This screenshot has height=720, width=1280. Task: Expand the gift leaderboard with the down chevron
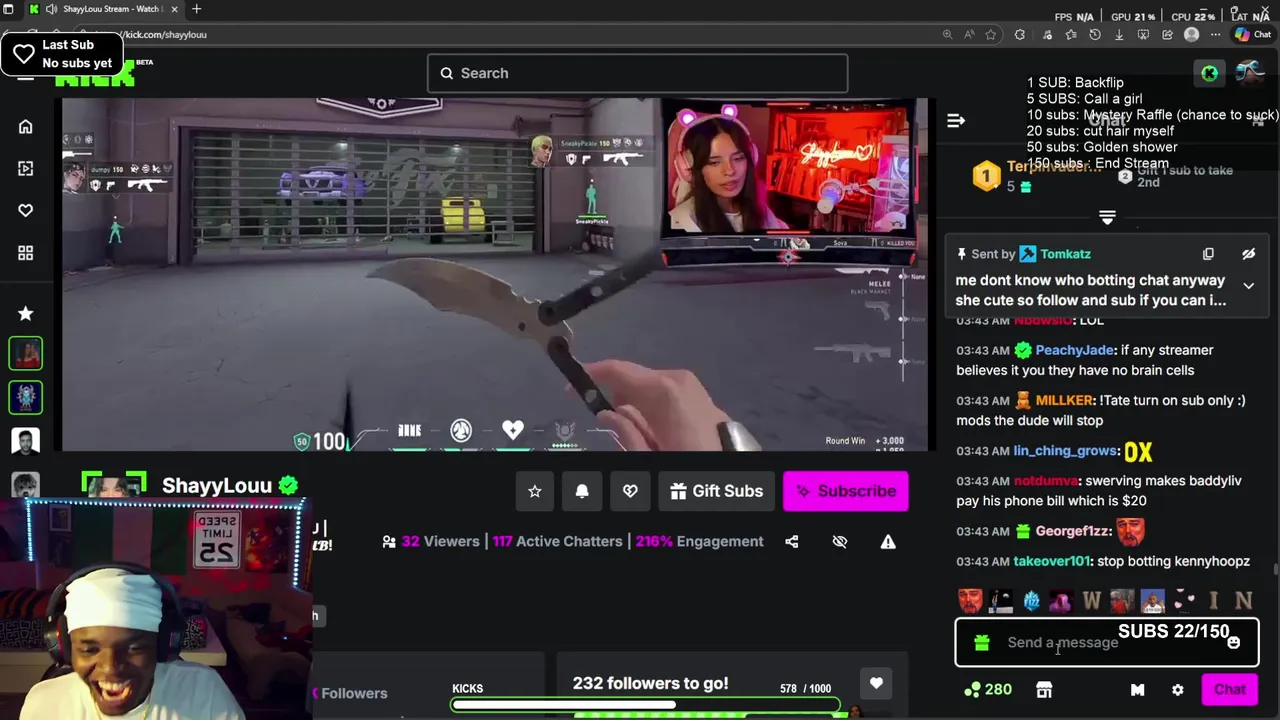pyautogui.click(x=1107, y=217)
